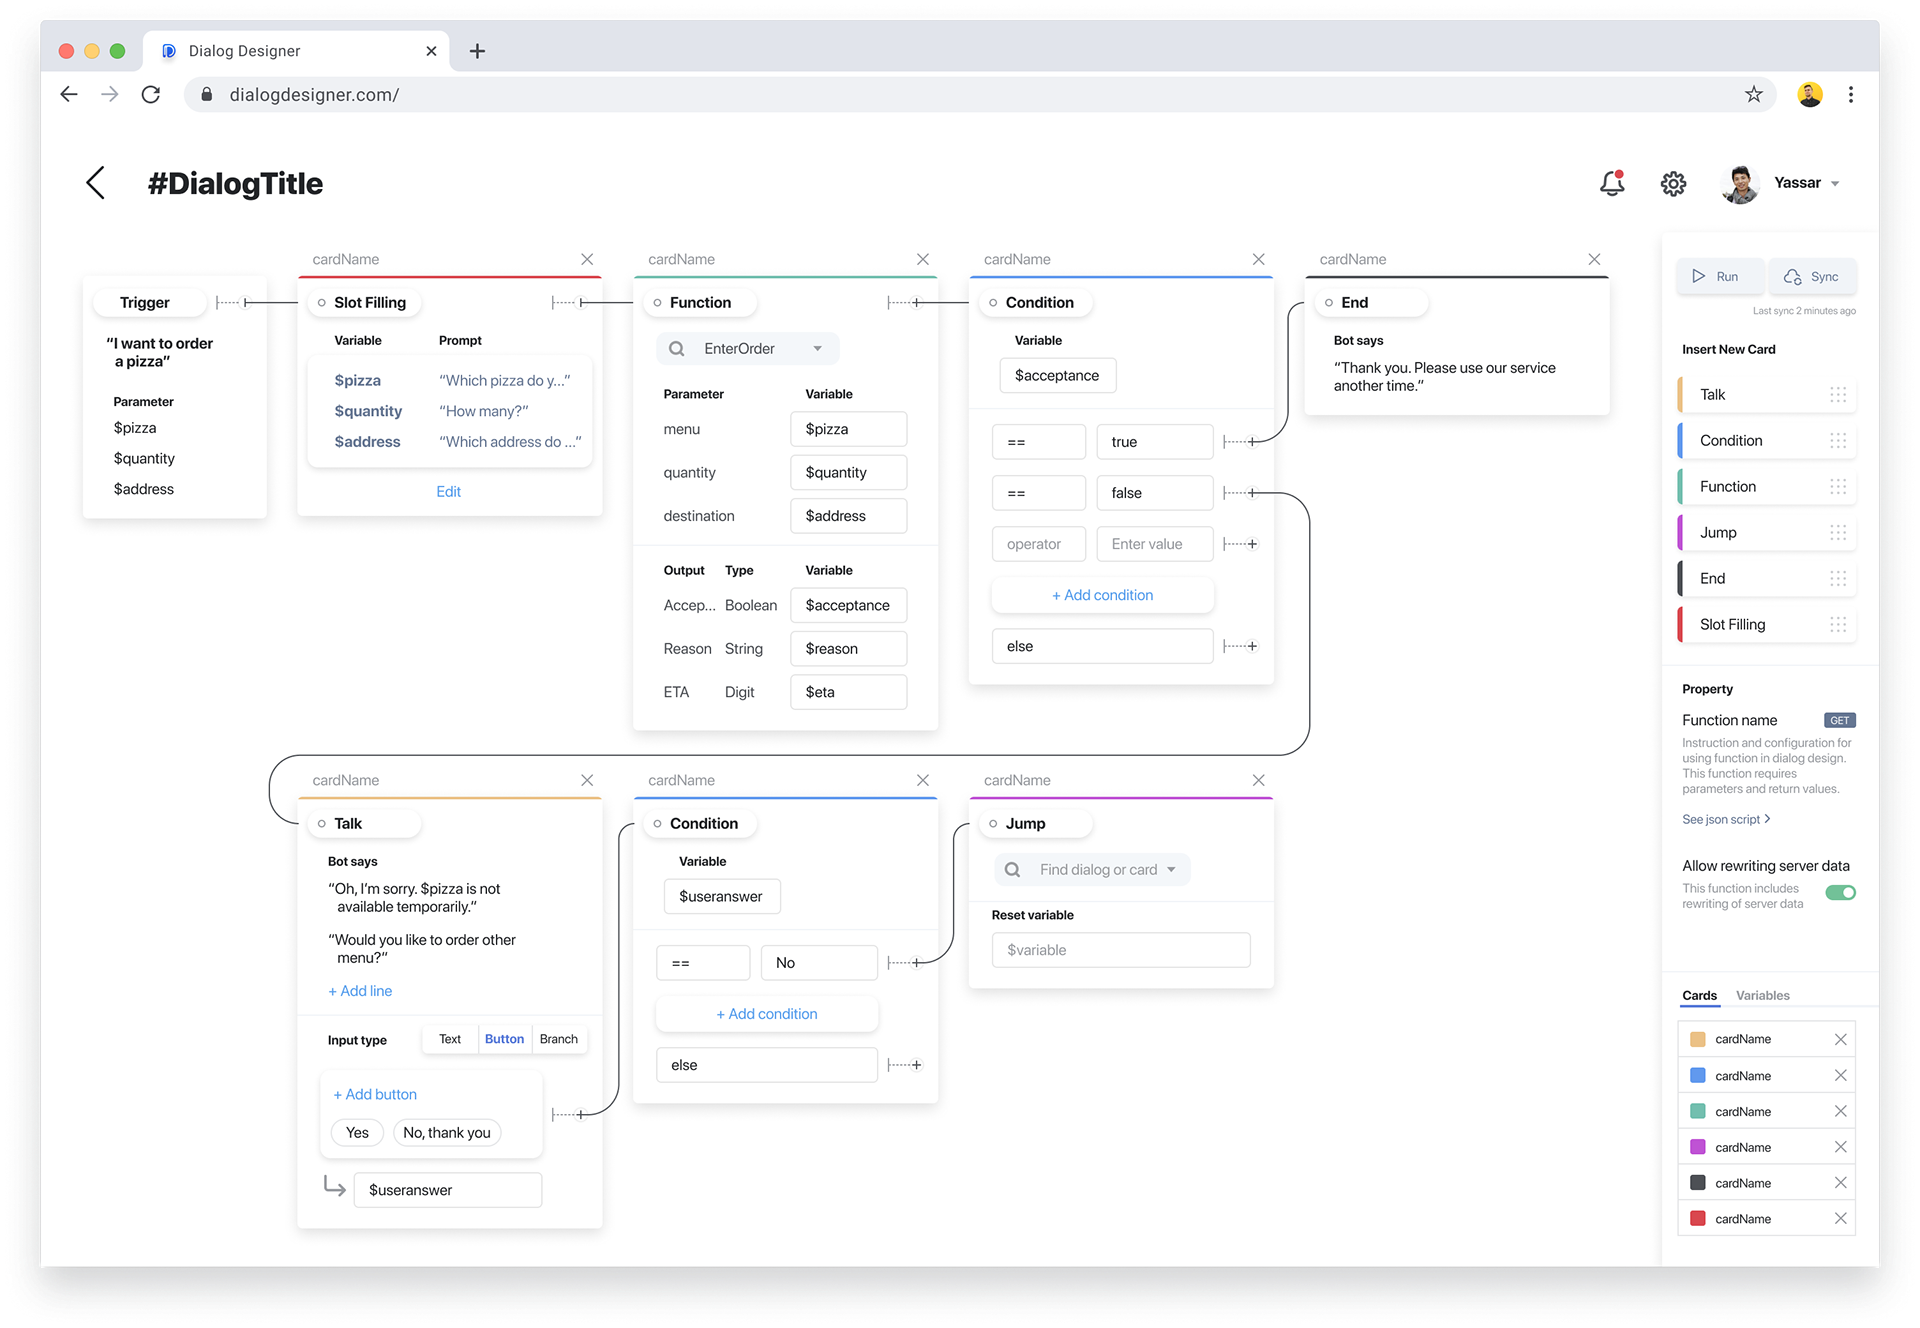This screenshot has width=1920, height=1328.
Task: Open the == operator next to true
Action: [1039, 441]
